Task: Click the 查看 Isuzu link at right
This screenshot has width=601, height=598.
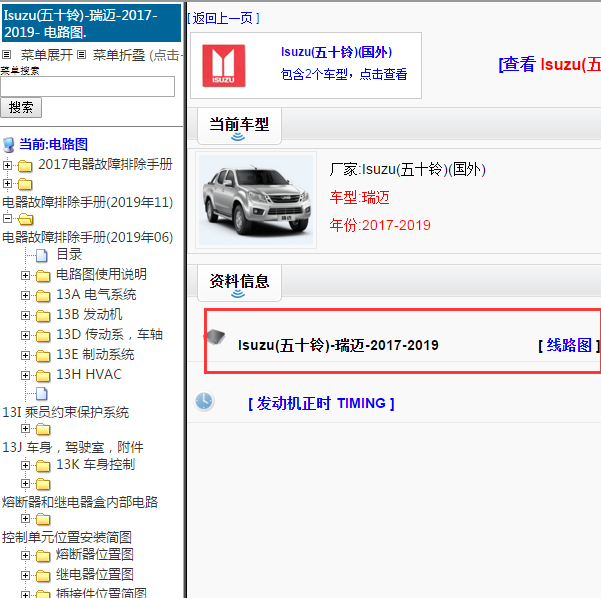Action: pos(550,64)
